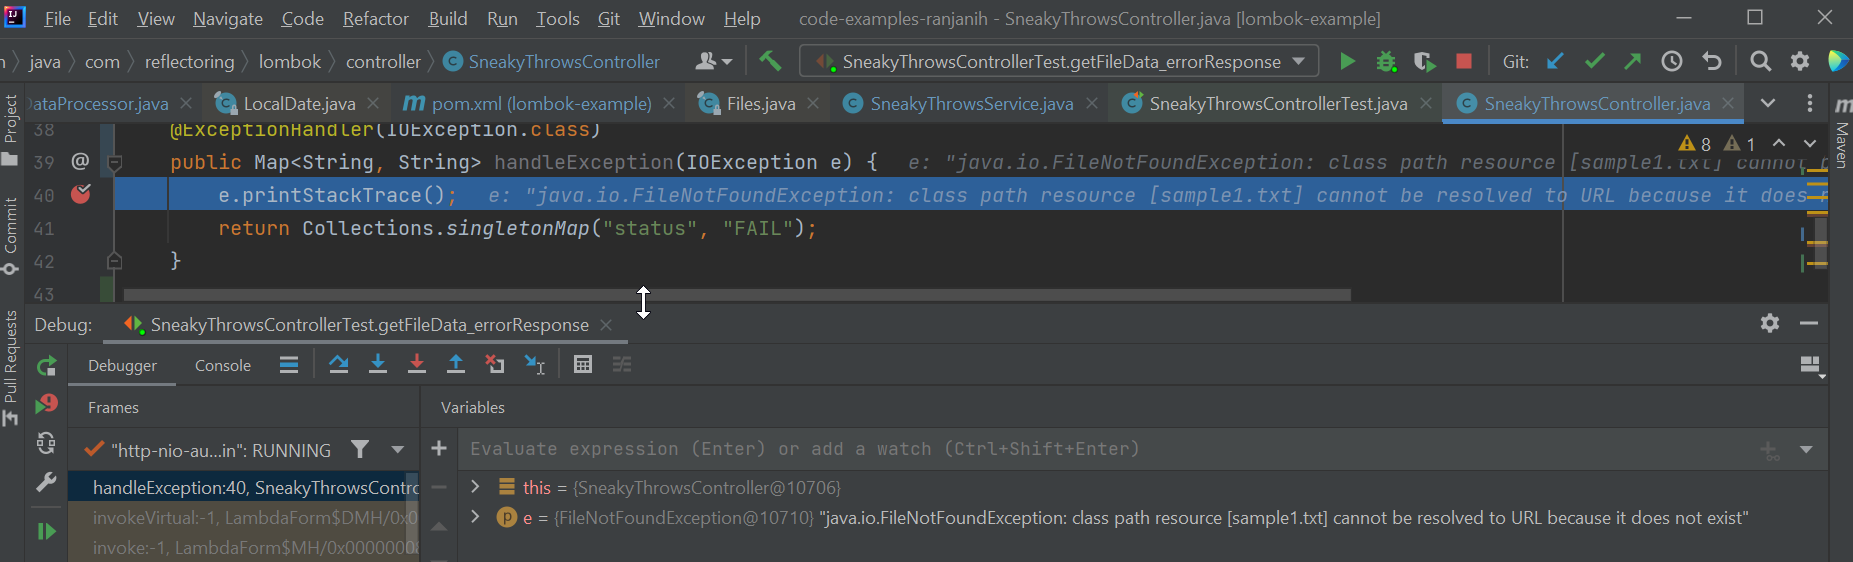Stop the running process red square
This screenshot has width=1853, height=562.
tap(1463, 62)
